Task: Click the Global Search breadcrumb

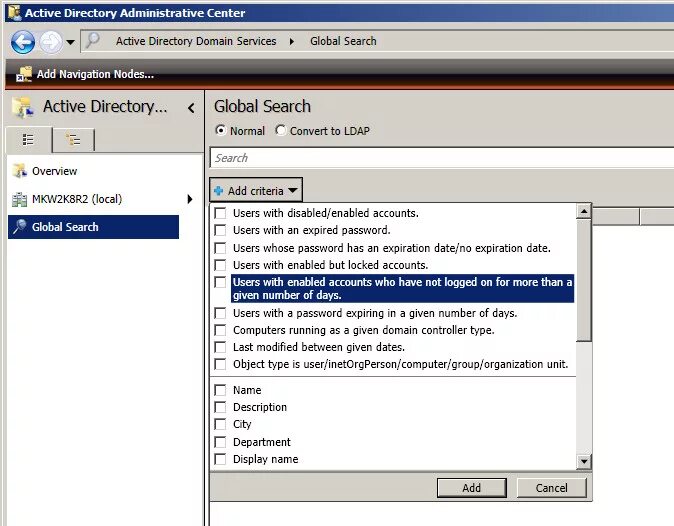Action: (343, 41)
